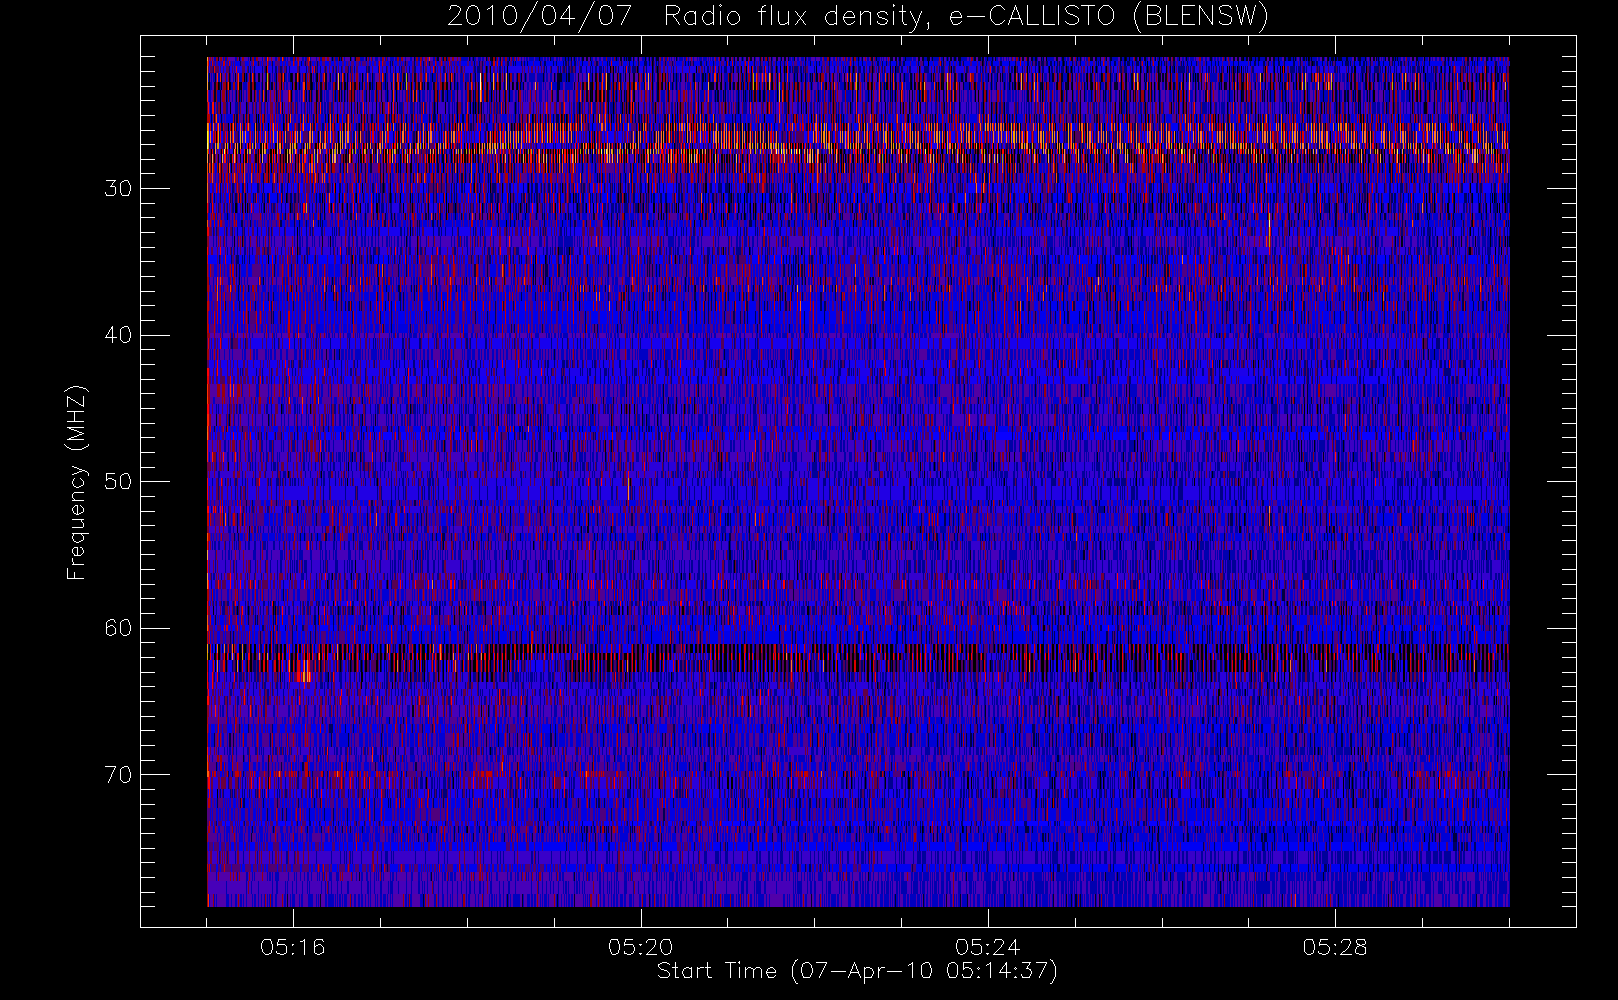Click the "Start Time (07-Apr-10 05:14:37)" label
Screen dimensions: 1618x1000
[857, 971]
